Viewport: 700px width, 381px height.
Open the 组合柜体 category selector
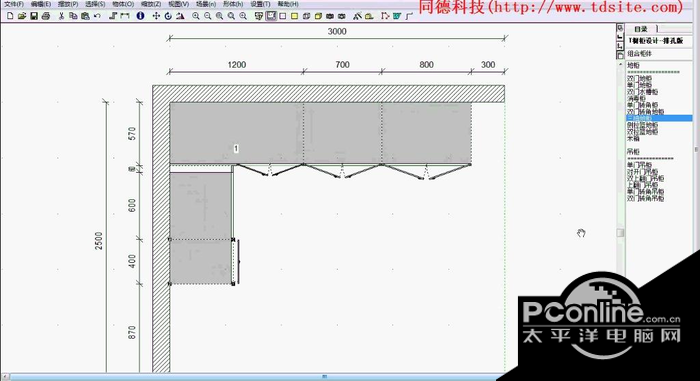(659, 54)
